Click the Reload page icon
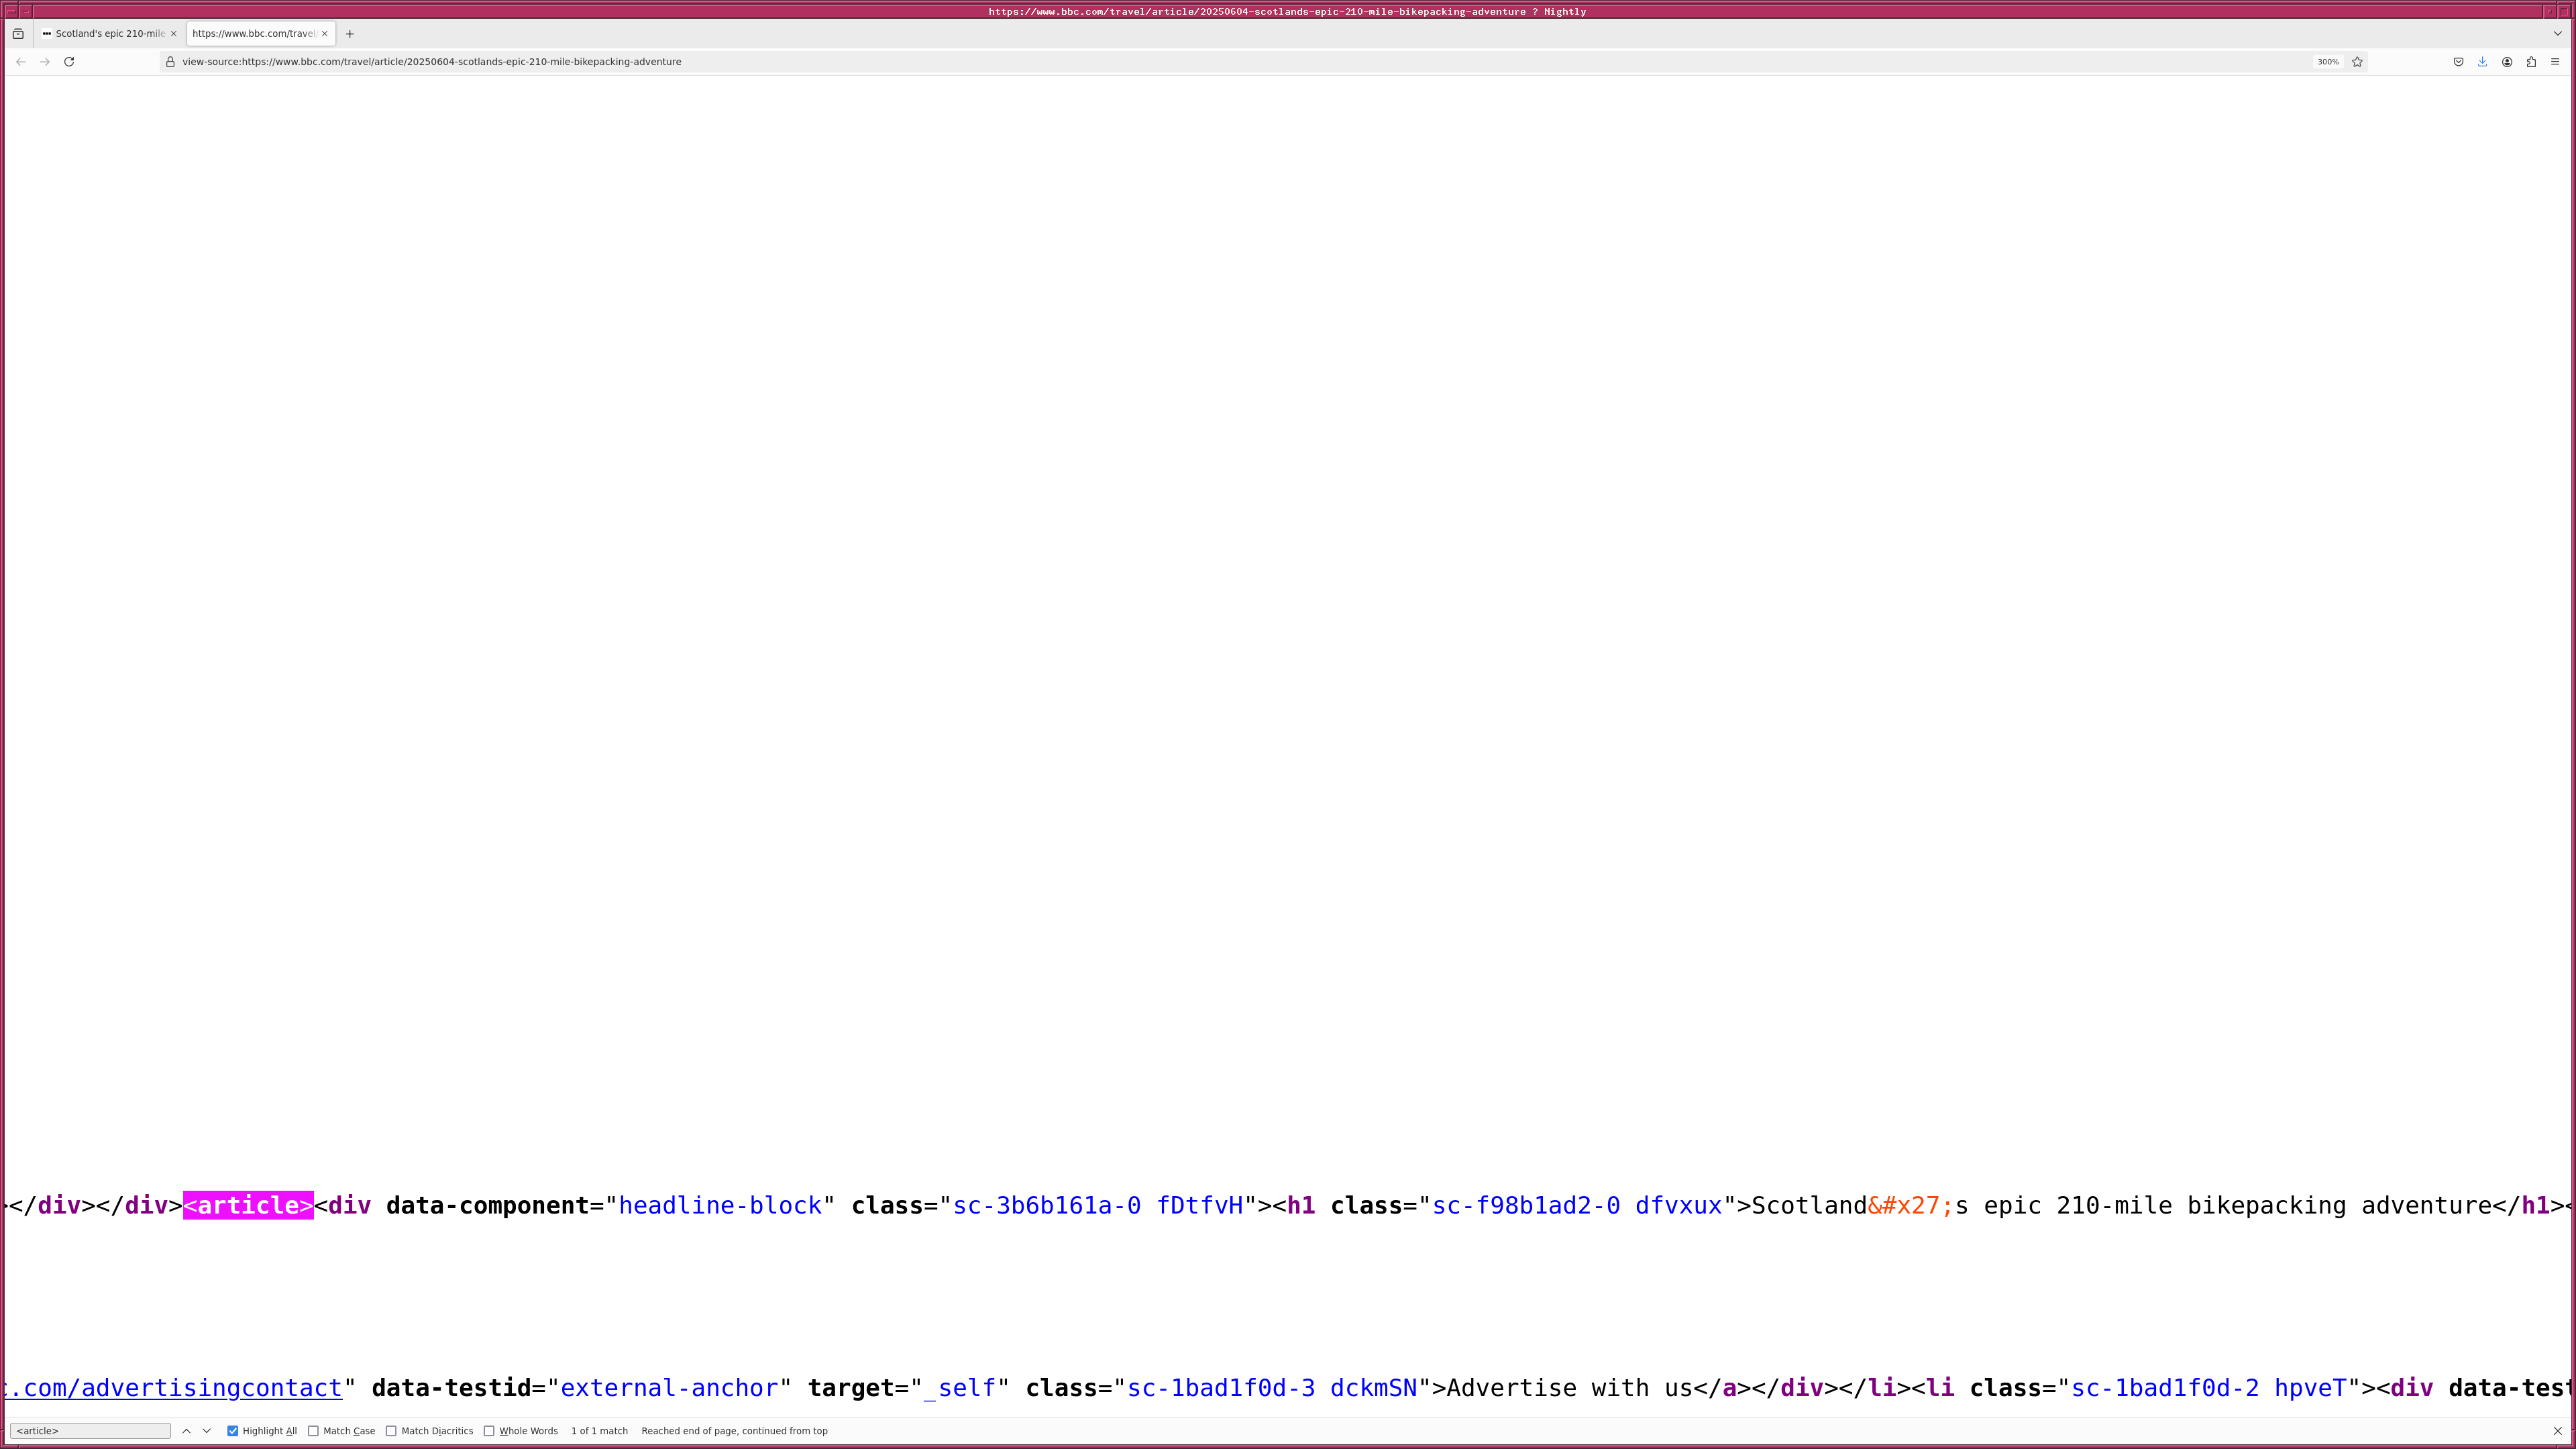 pos(69,62)
